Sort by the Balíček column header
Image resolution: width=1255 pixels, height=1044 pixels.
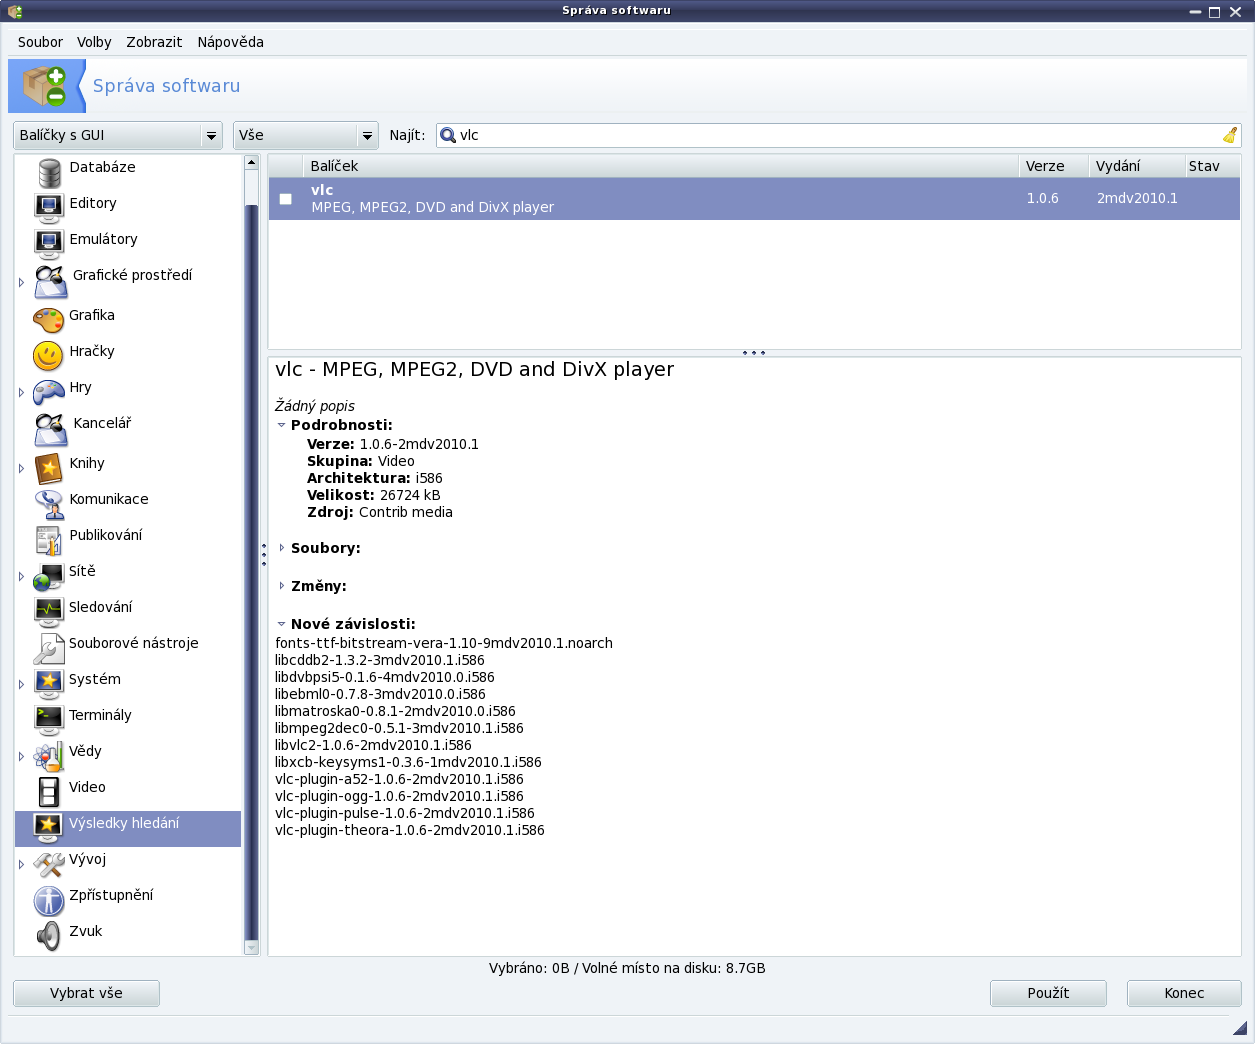[x=661, y=166]
